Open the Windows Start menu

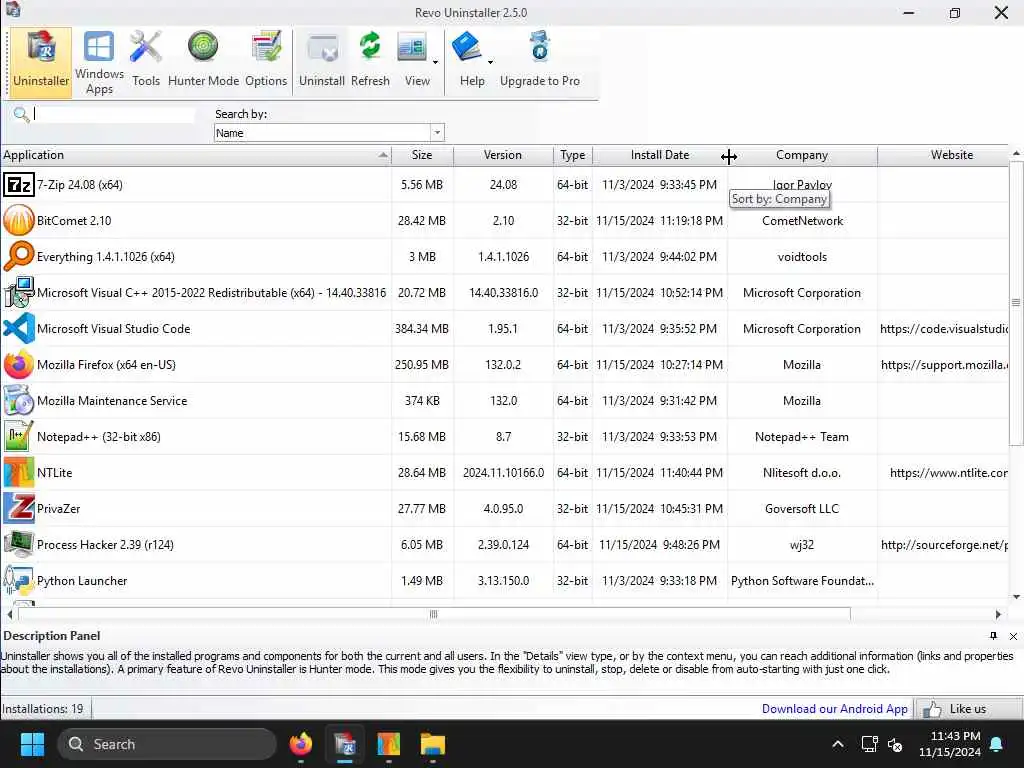pyautogui.click(x=32, y=744)
